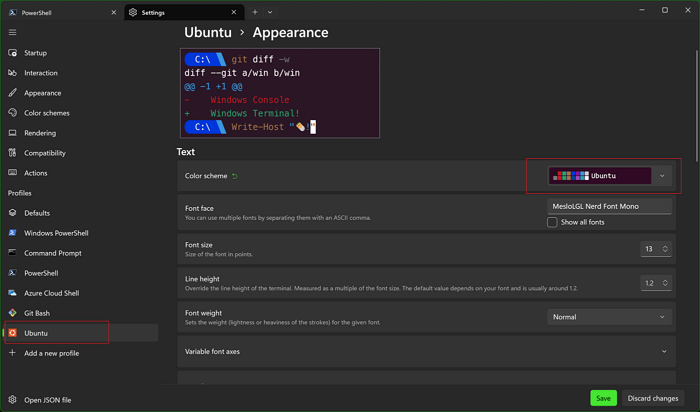Screen dimensions: 700x412
Task: Click the Command Prompt profile icon
Action: (x=12, y=253)
